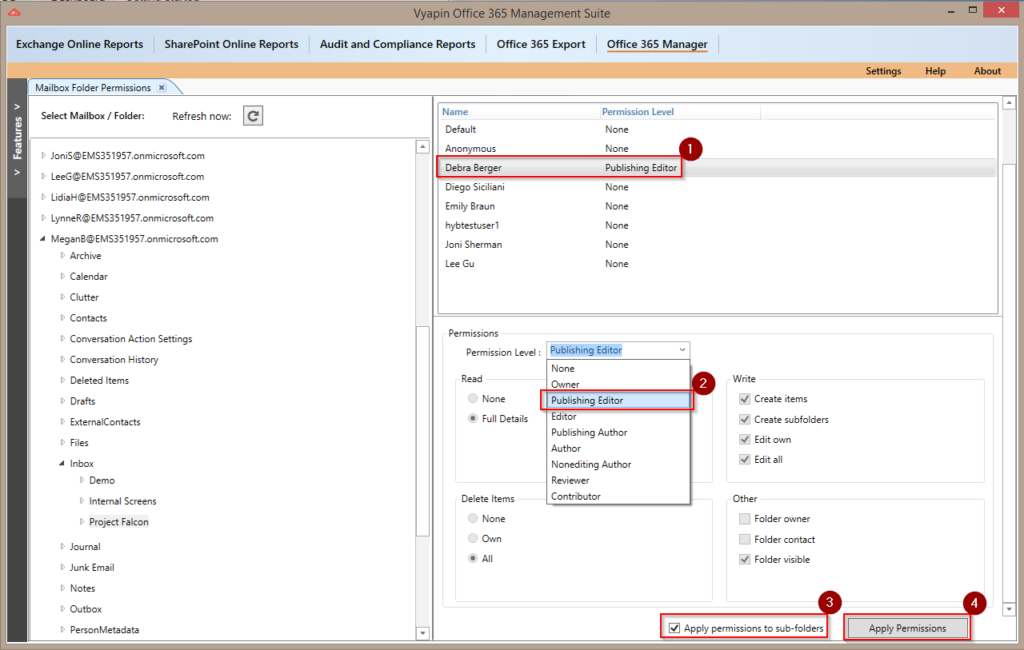The height and width of the screenshot is (650, 1024).
Task: Sort by Permission Level column header
Action: click(x=679, y=112)
